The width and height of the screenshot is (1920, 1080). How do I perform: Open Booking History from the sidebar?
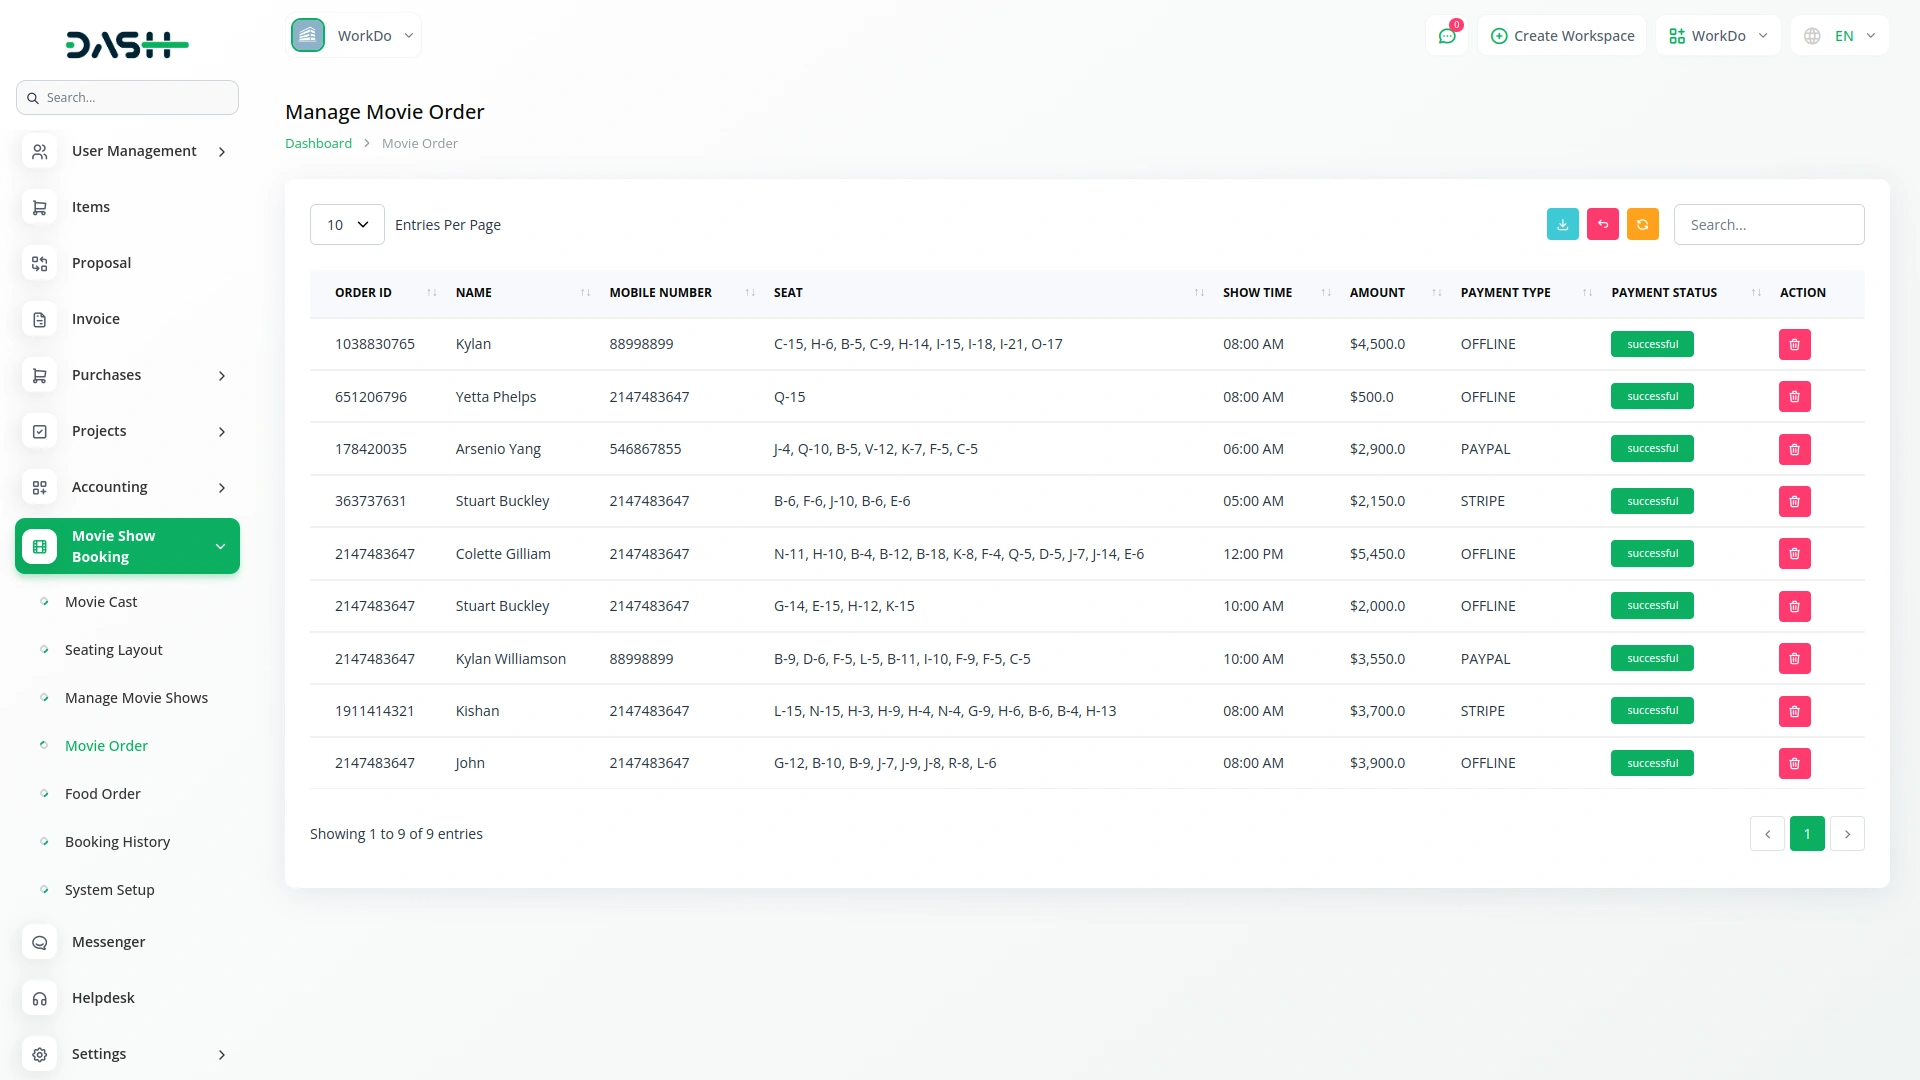click(x=117, y=842)
